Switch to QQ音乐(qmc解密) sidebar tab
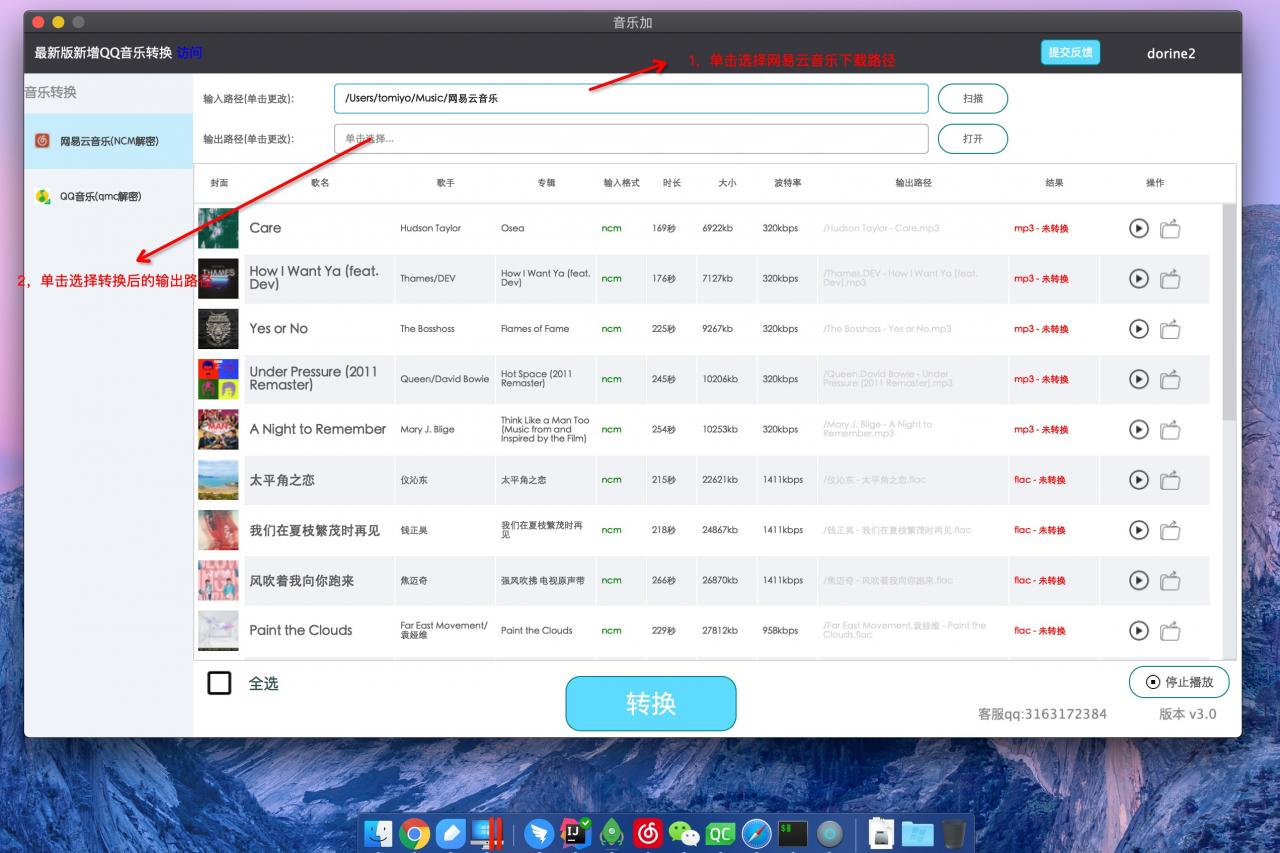1280x853 pixels. pos(108,197)
